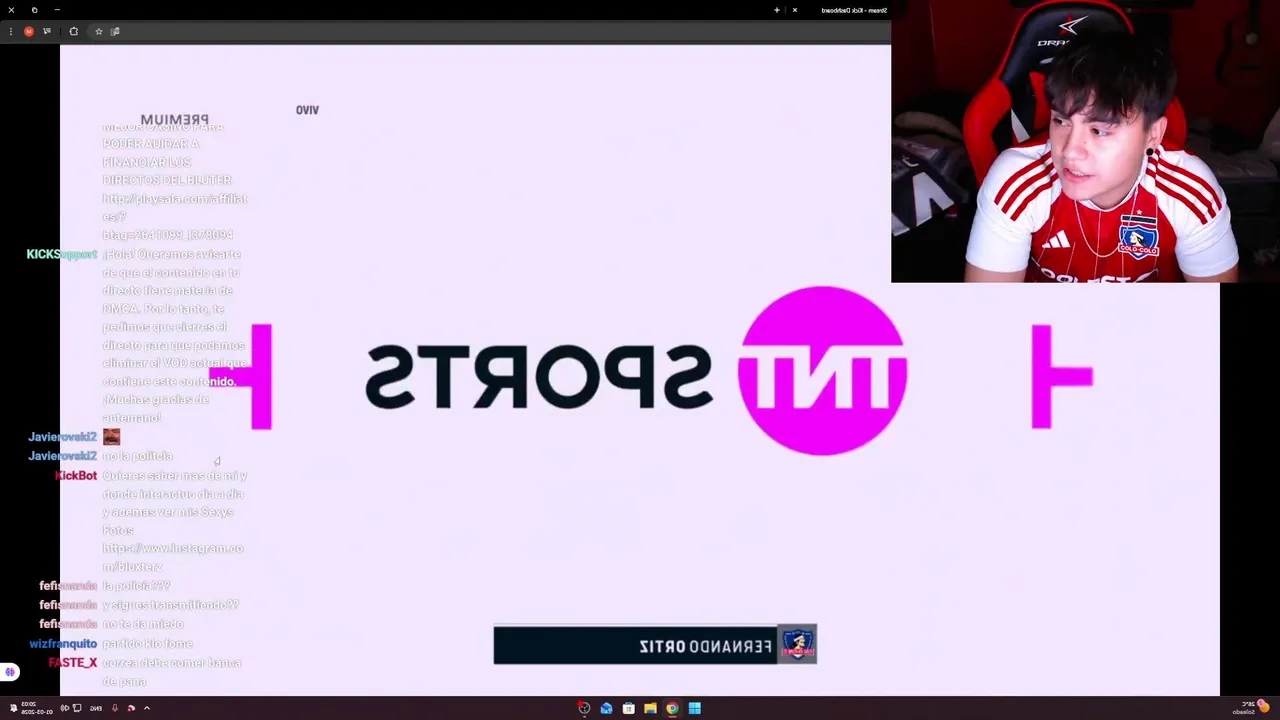Image resolution: width=1280 pixels, height=720 pixels.
Task: Close the Kick Dashboard tab
Action: [795, 10]
